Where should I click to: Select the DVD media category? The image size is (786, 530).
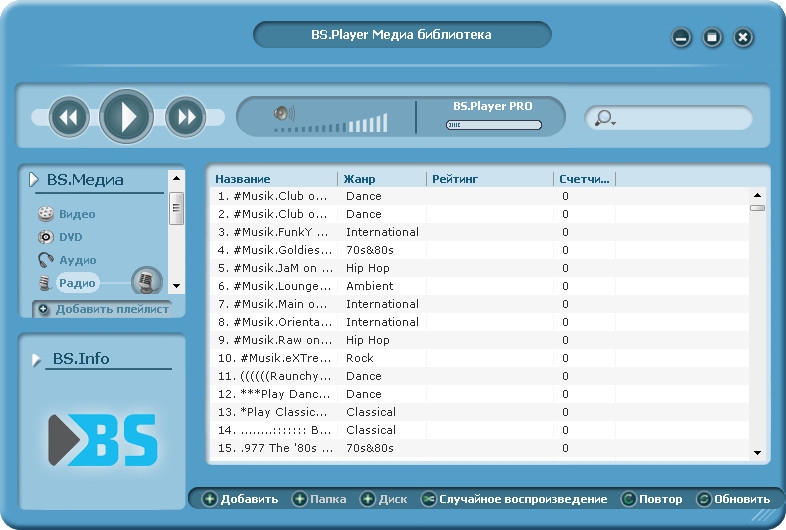pos(71,237)
